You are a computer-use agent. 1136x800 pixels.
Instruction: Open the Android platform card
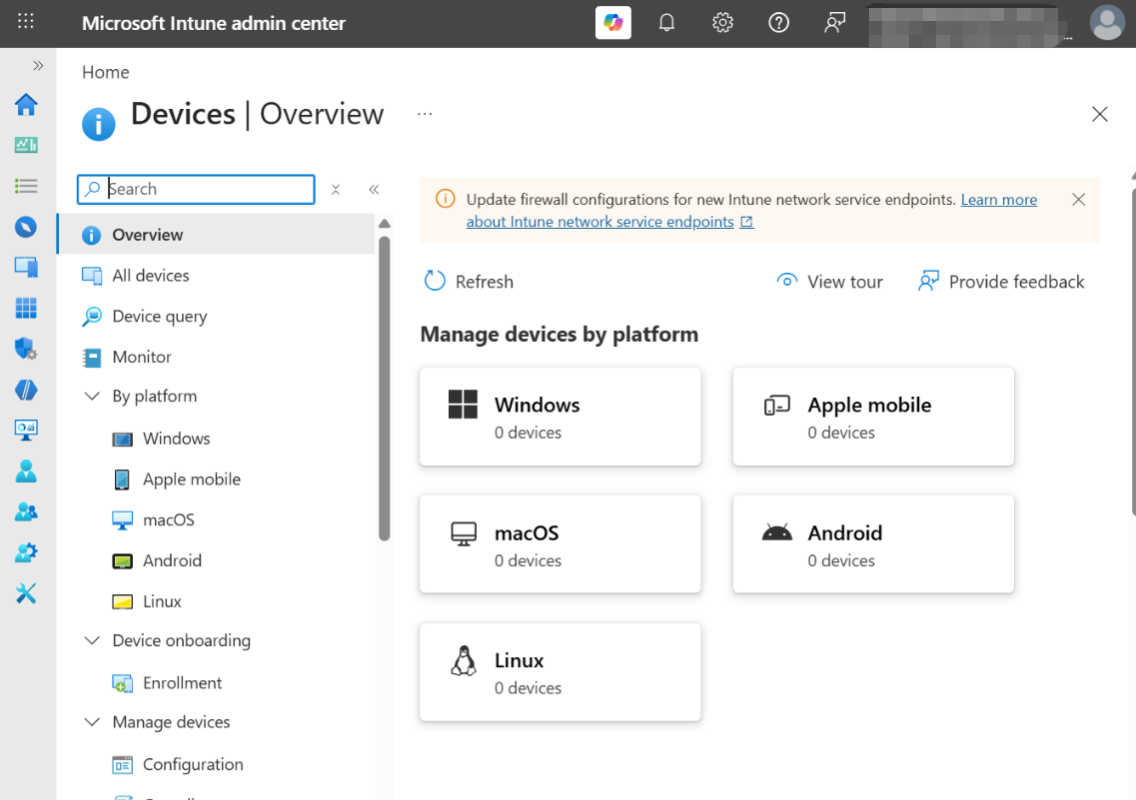[873, 544]
